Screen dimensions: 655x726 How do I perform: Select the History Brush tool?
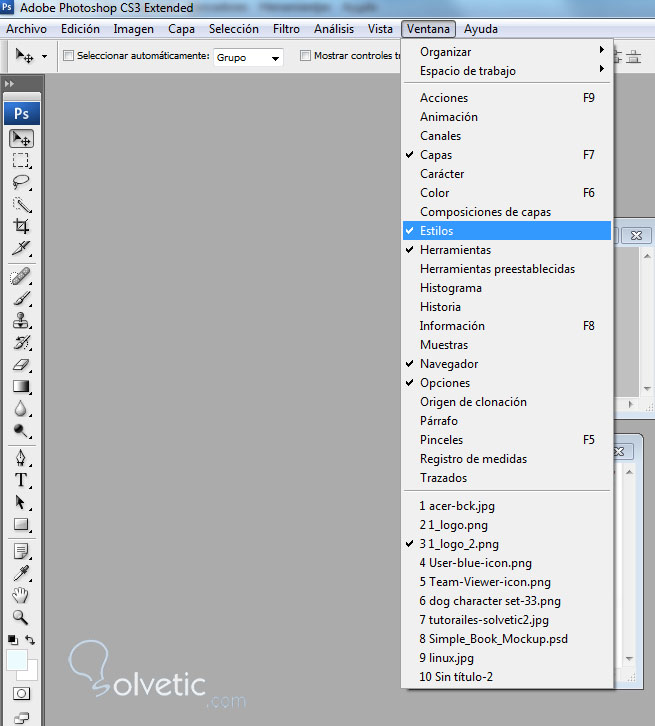pos(21,343)
